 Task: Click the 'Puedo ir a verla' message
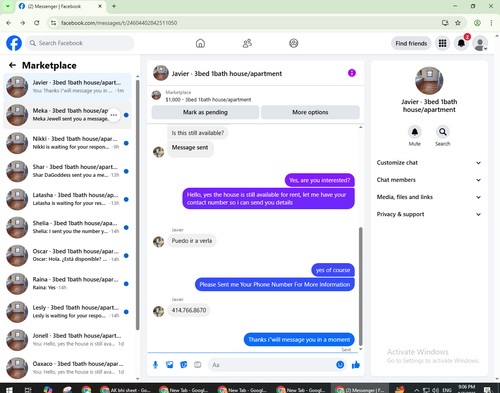point(192,241)
